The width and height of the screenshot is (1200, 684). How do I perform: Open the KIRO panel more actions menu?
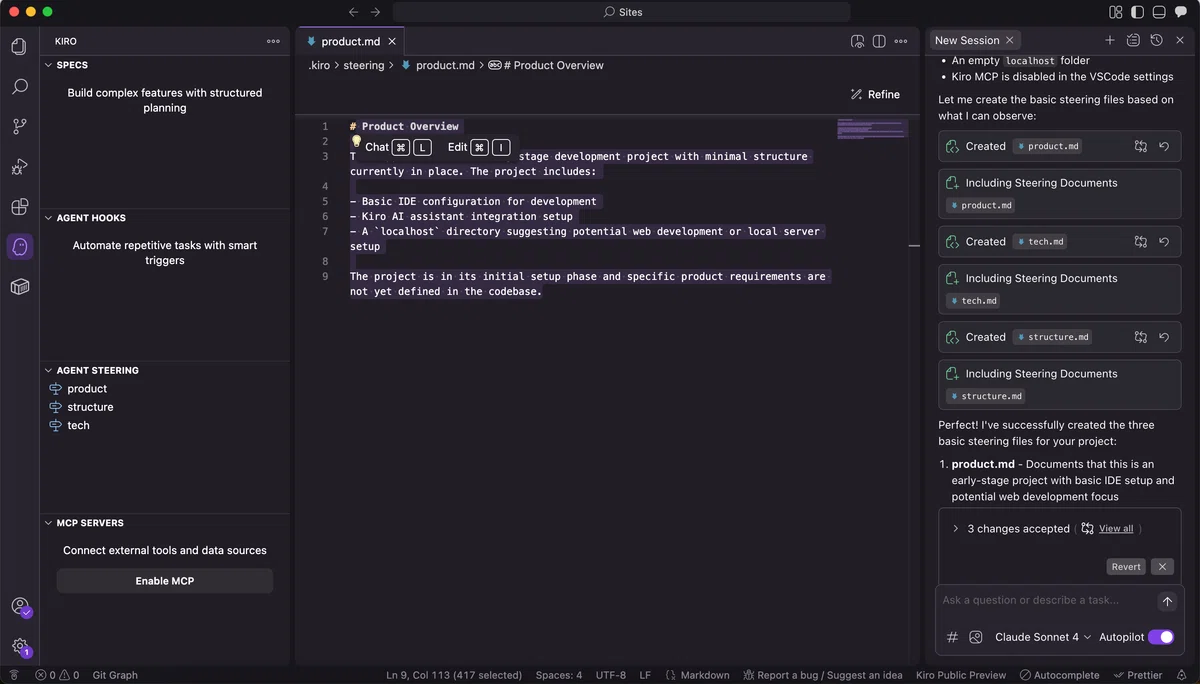coord(273,41)
